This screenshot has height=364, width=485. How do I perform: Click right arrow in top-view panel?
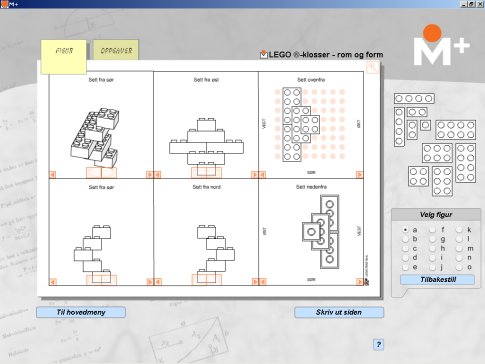click(x=360, y=175)
